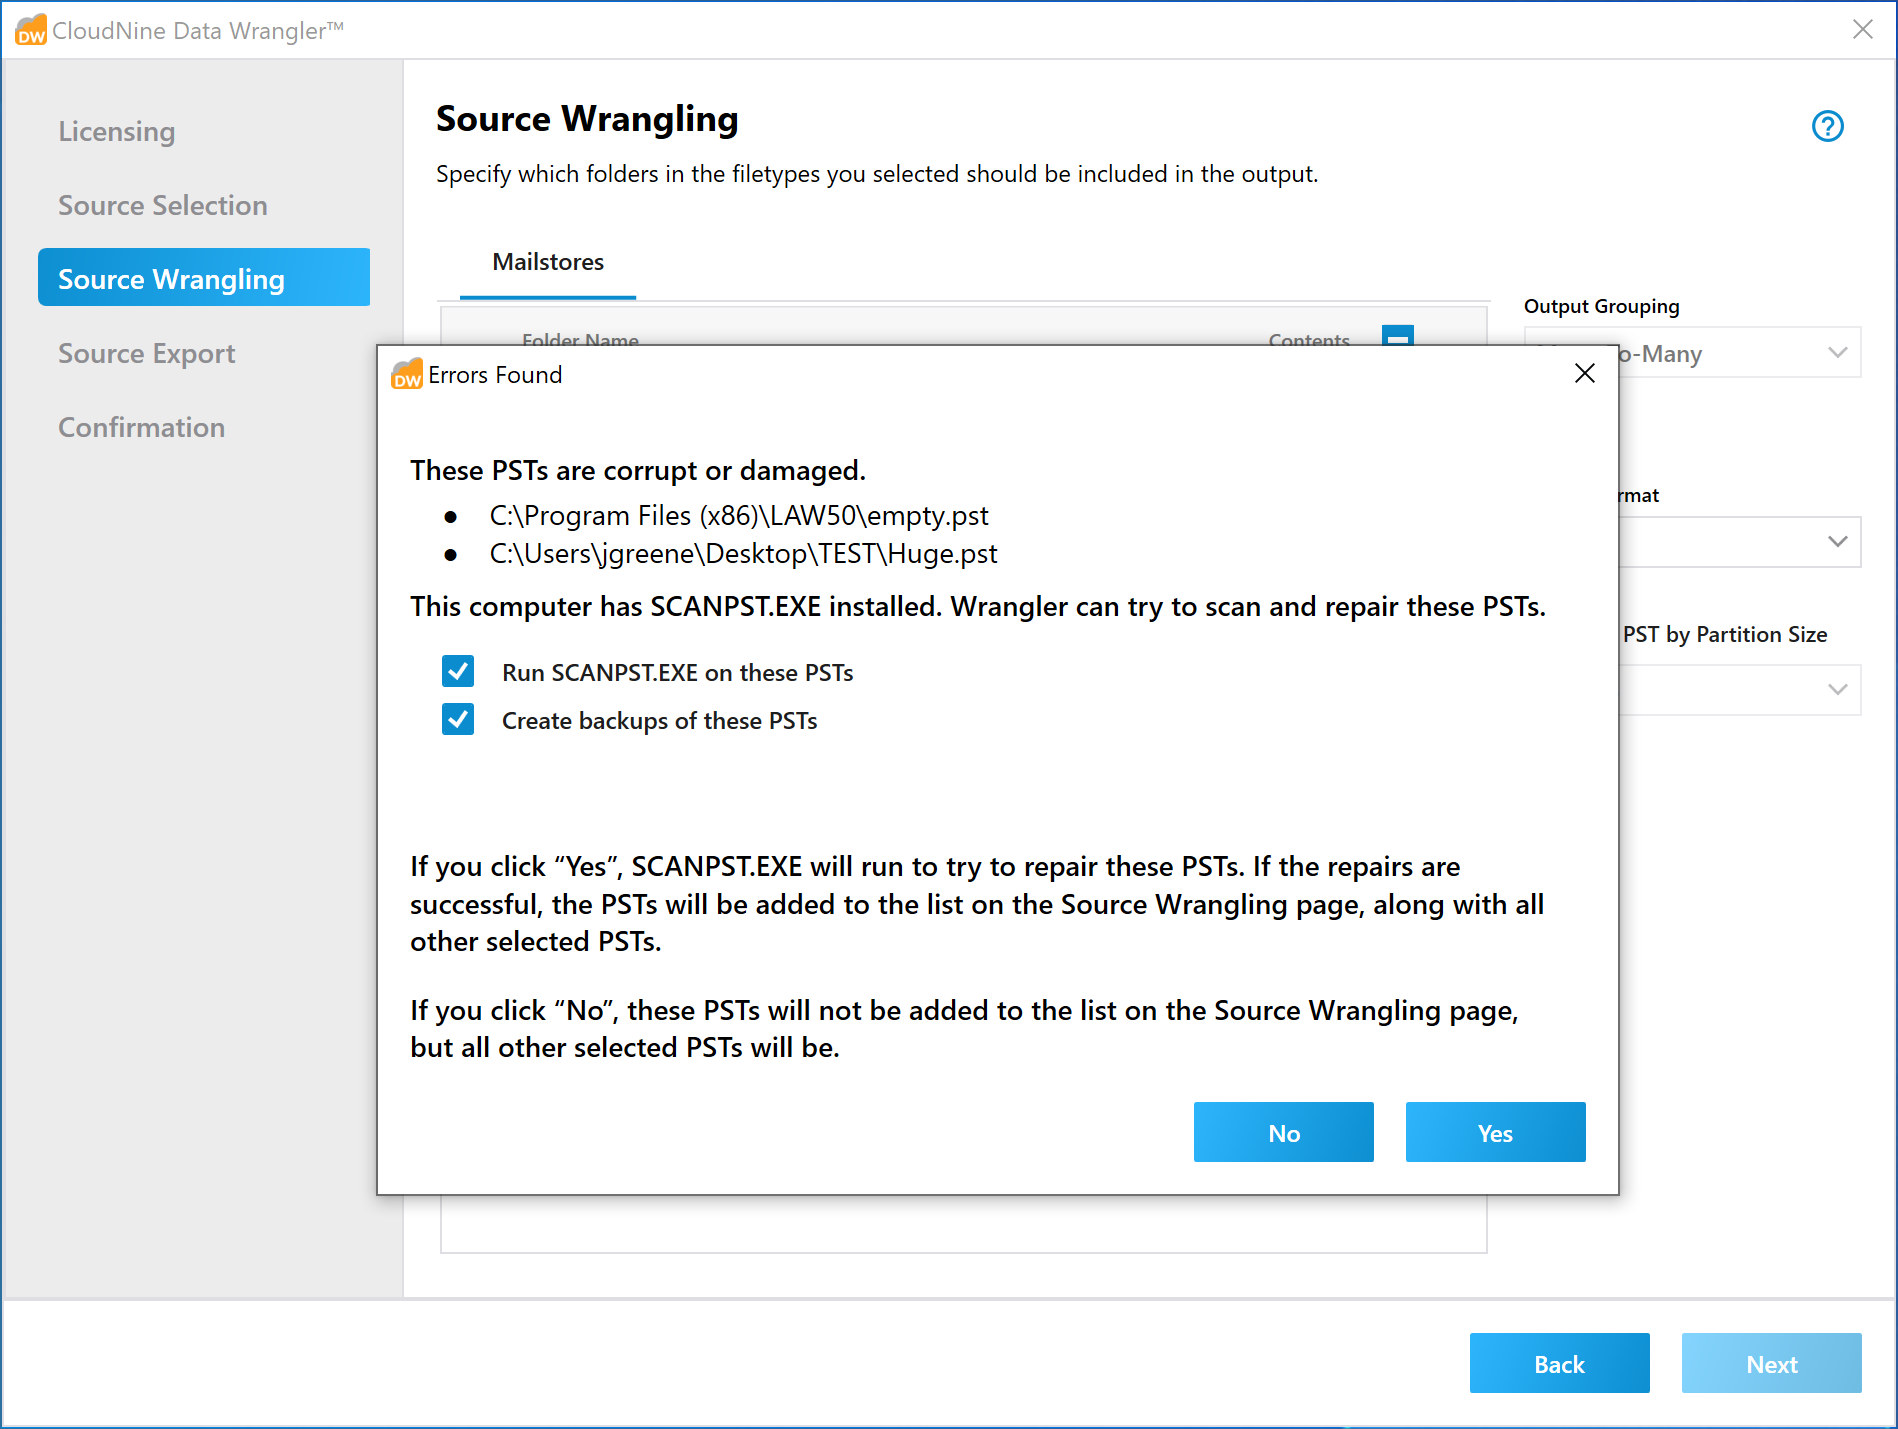Image resolution: width=1898 pixels, height=1429 pixels.
Task: Click the PST by Partition Size label
Action: point(1725,634)
